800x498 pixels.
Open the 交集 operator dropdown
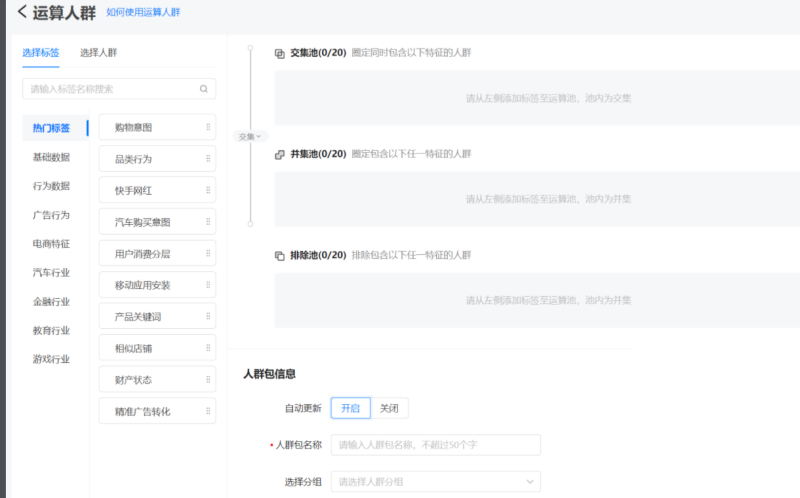pos(250,136)
